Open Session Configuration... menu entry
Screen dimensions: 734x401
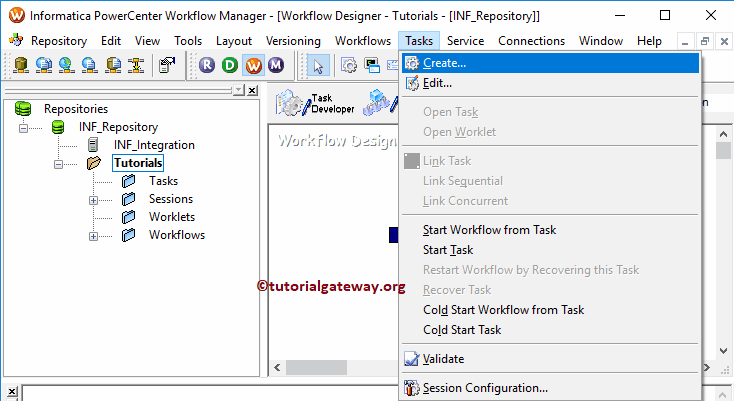pos(550,388)
